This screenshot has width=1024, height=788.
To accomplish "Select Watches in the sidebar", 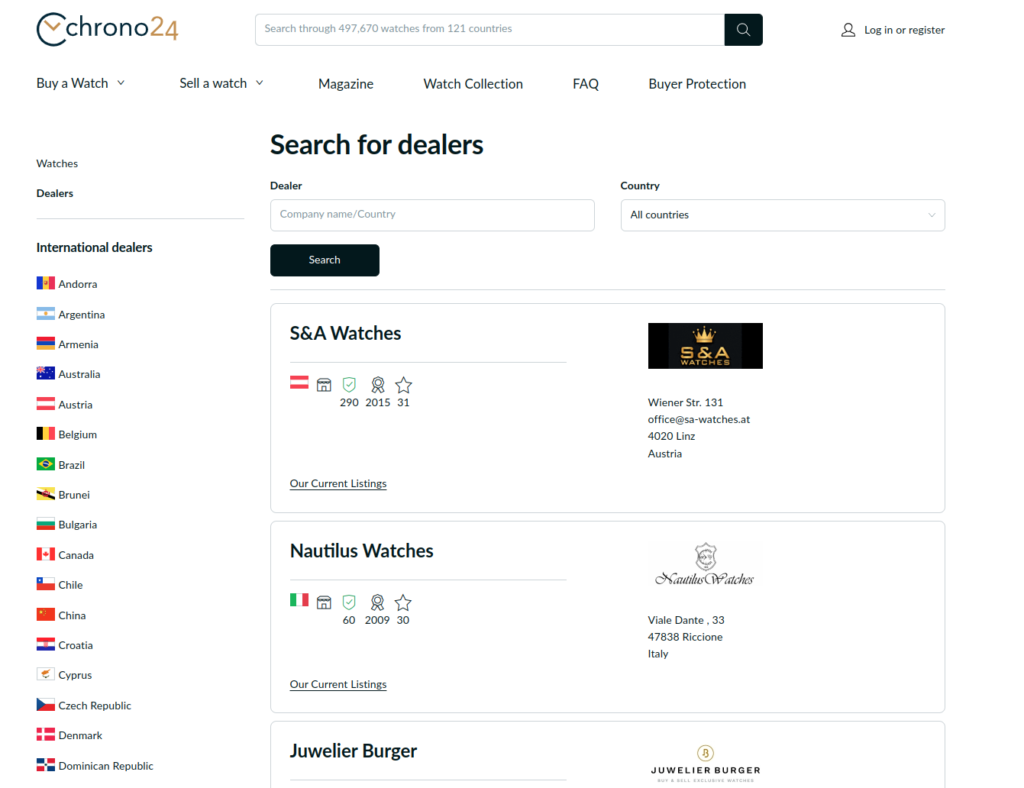I will click(57, 163).
